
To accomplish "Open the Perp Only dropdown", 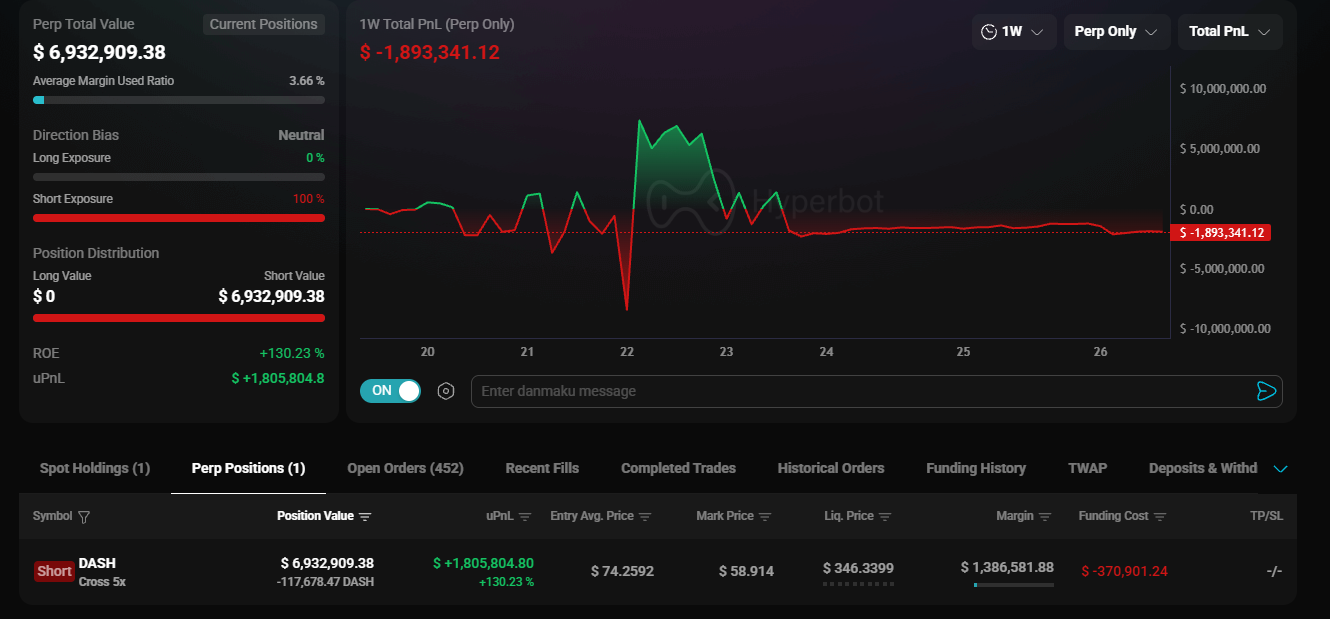I will [x=1116, y=32].
